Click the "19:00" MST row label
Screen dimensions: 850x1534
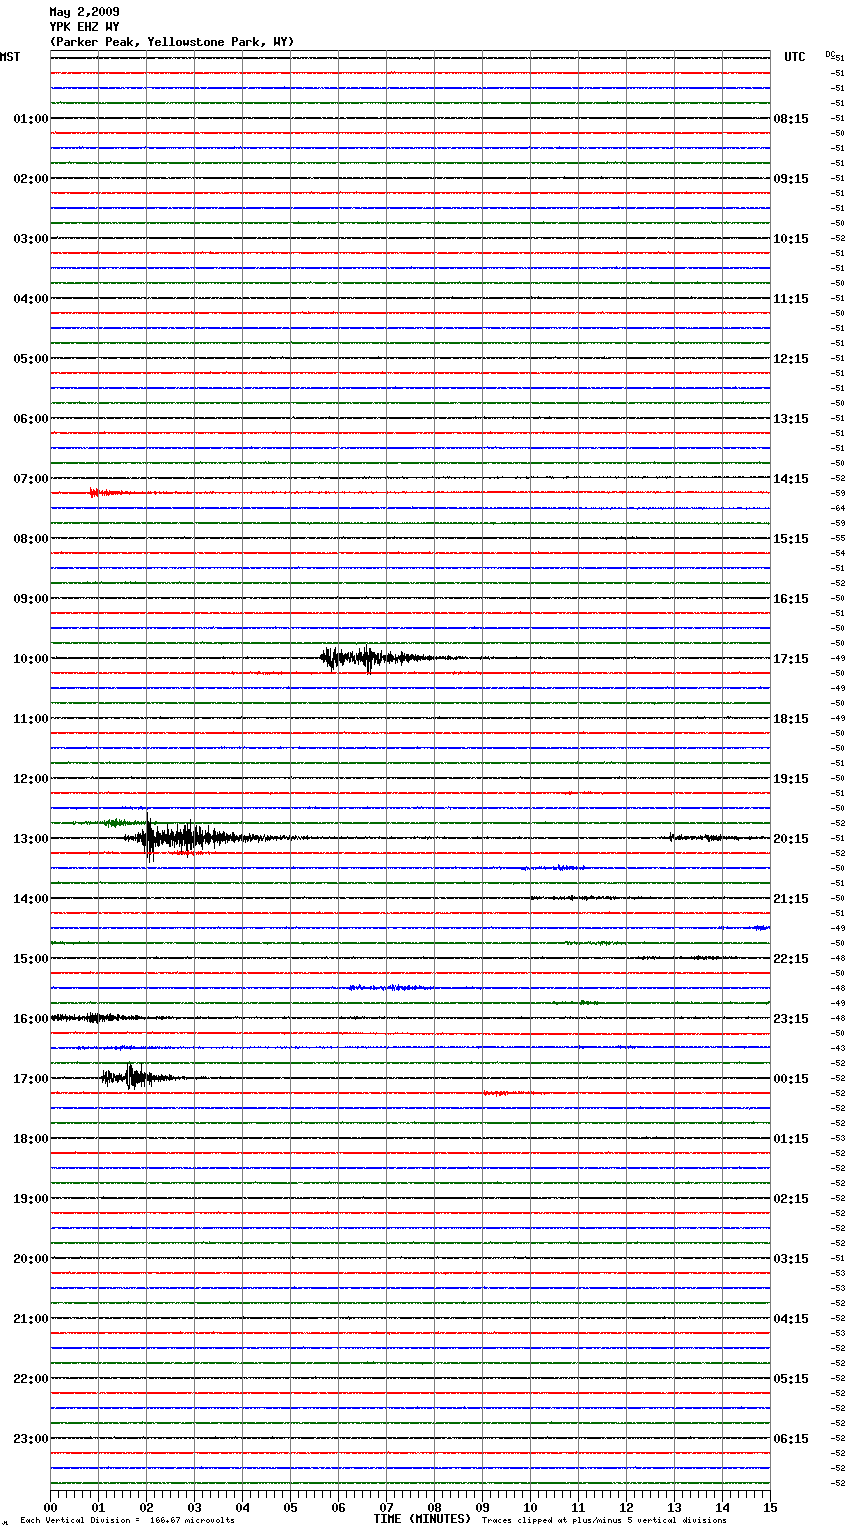coord(31,1199)
